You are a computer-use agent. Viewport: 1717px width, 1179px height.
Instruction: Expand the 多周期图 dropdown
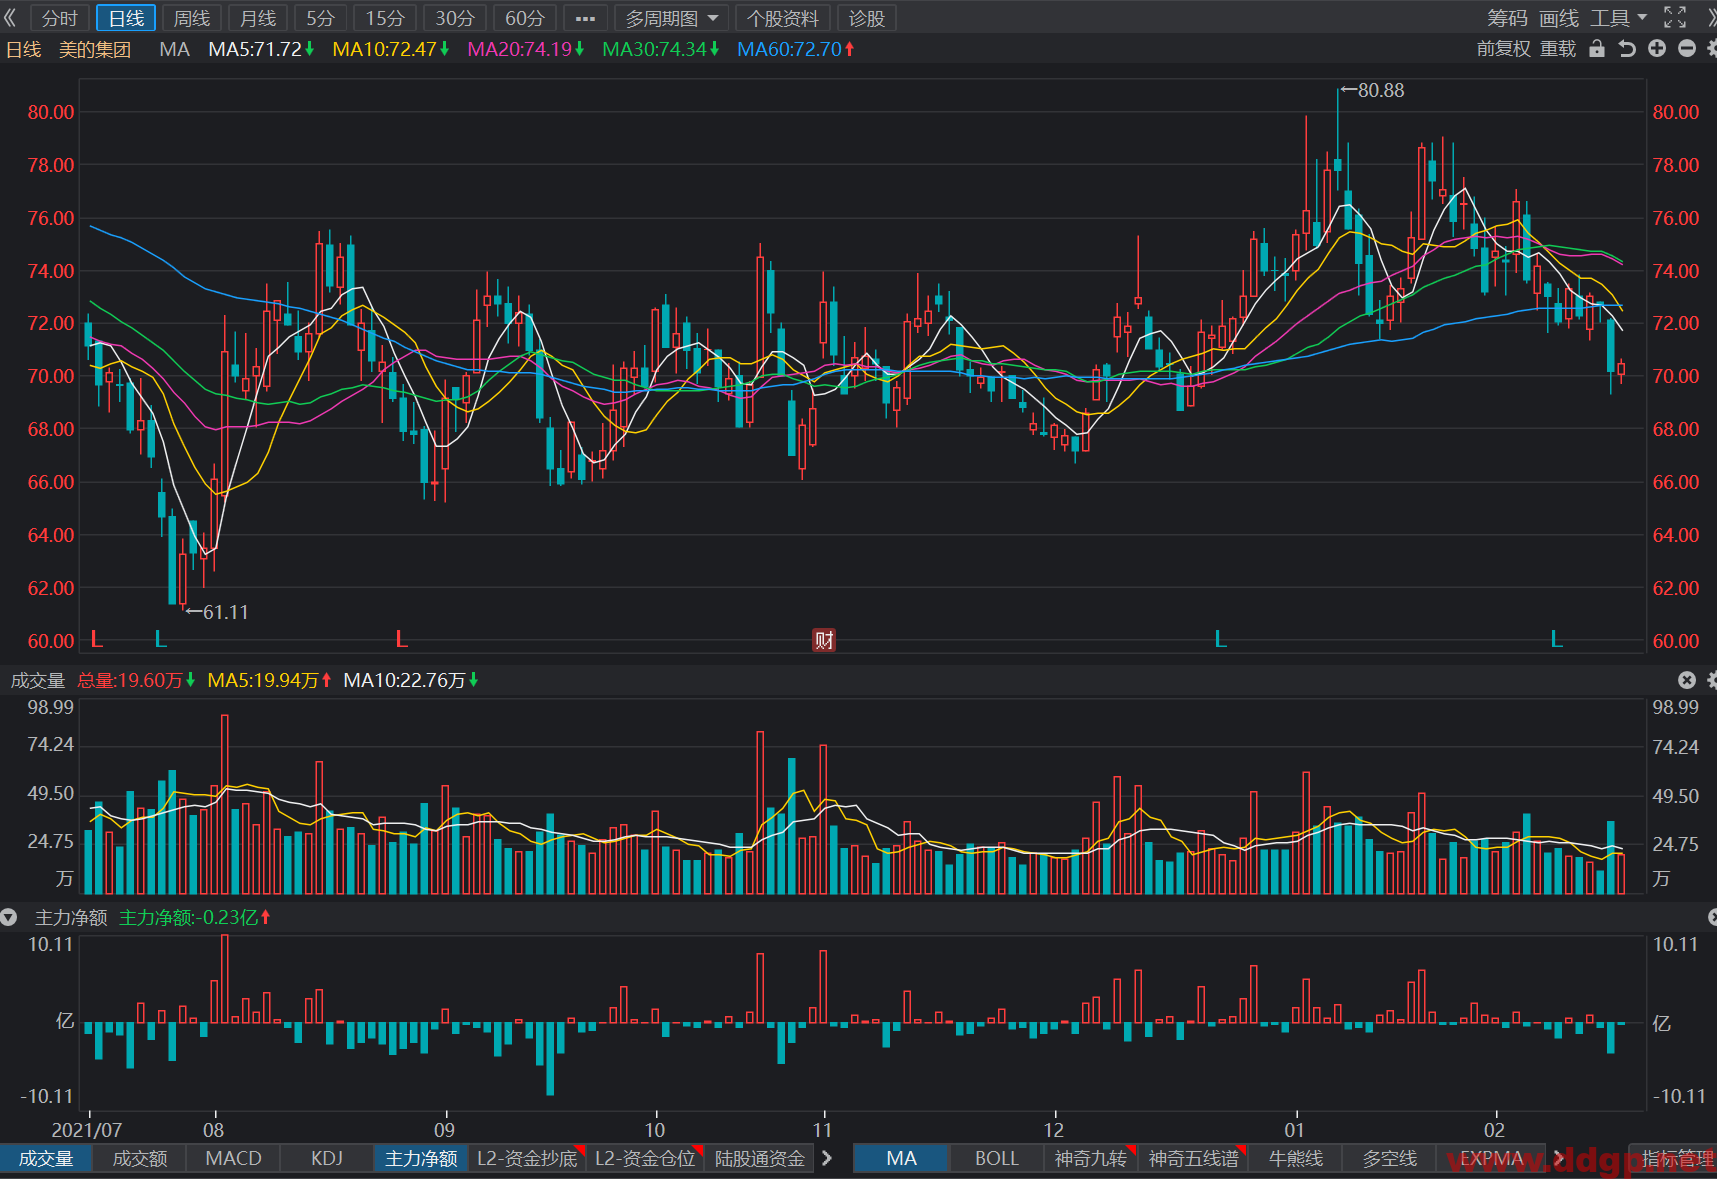[x=672, y=18]
